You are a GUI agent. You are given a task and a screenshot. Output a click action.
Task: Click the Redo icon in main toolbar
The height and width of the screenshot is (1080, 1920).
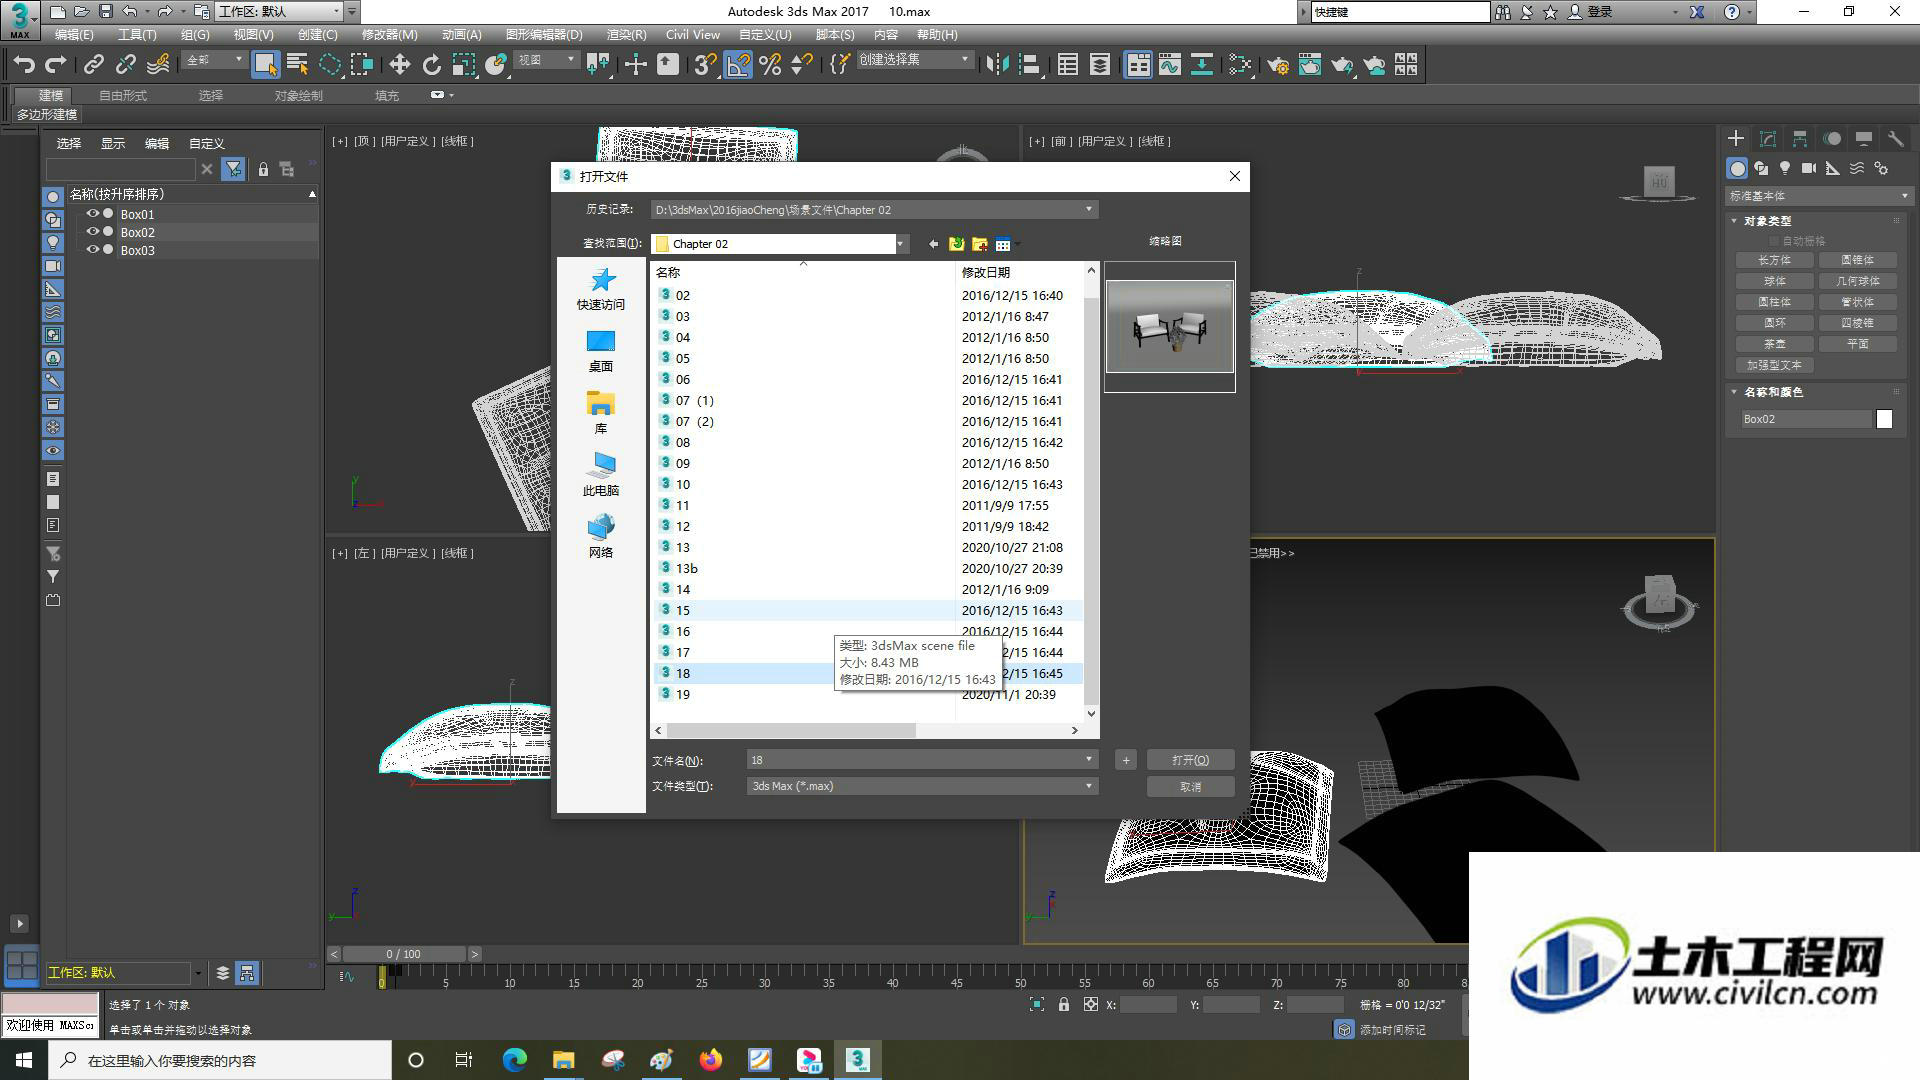[x=56, y=65]
